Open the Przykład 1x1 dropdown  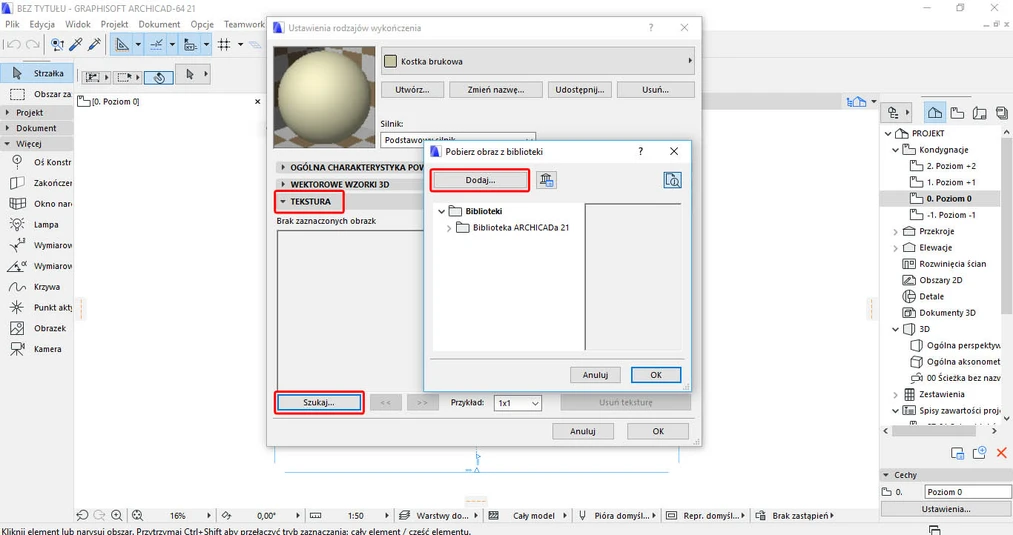(517, 403)
